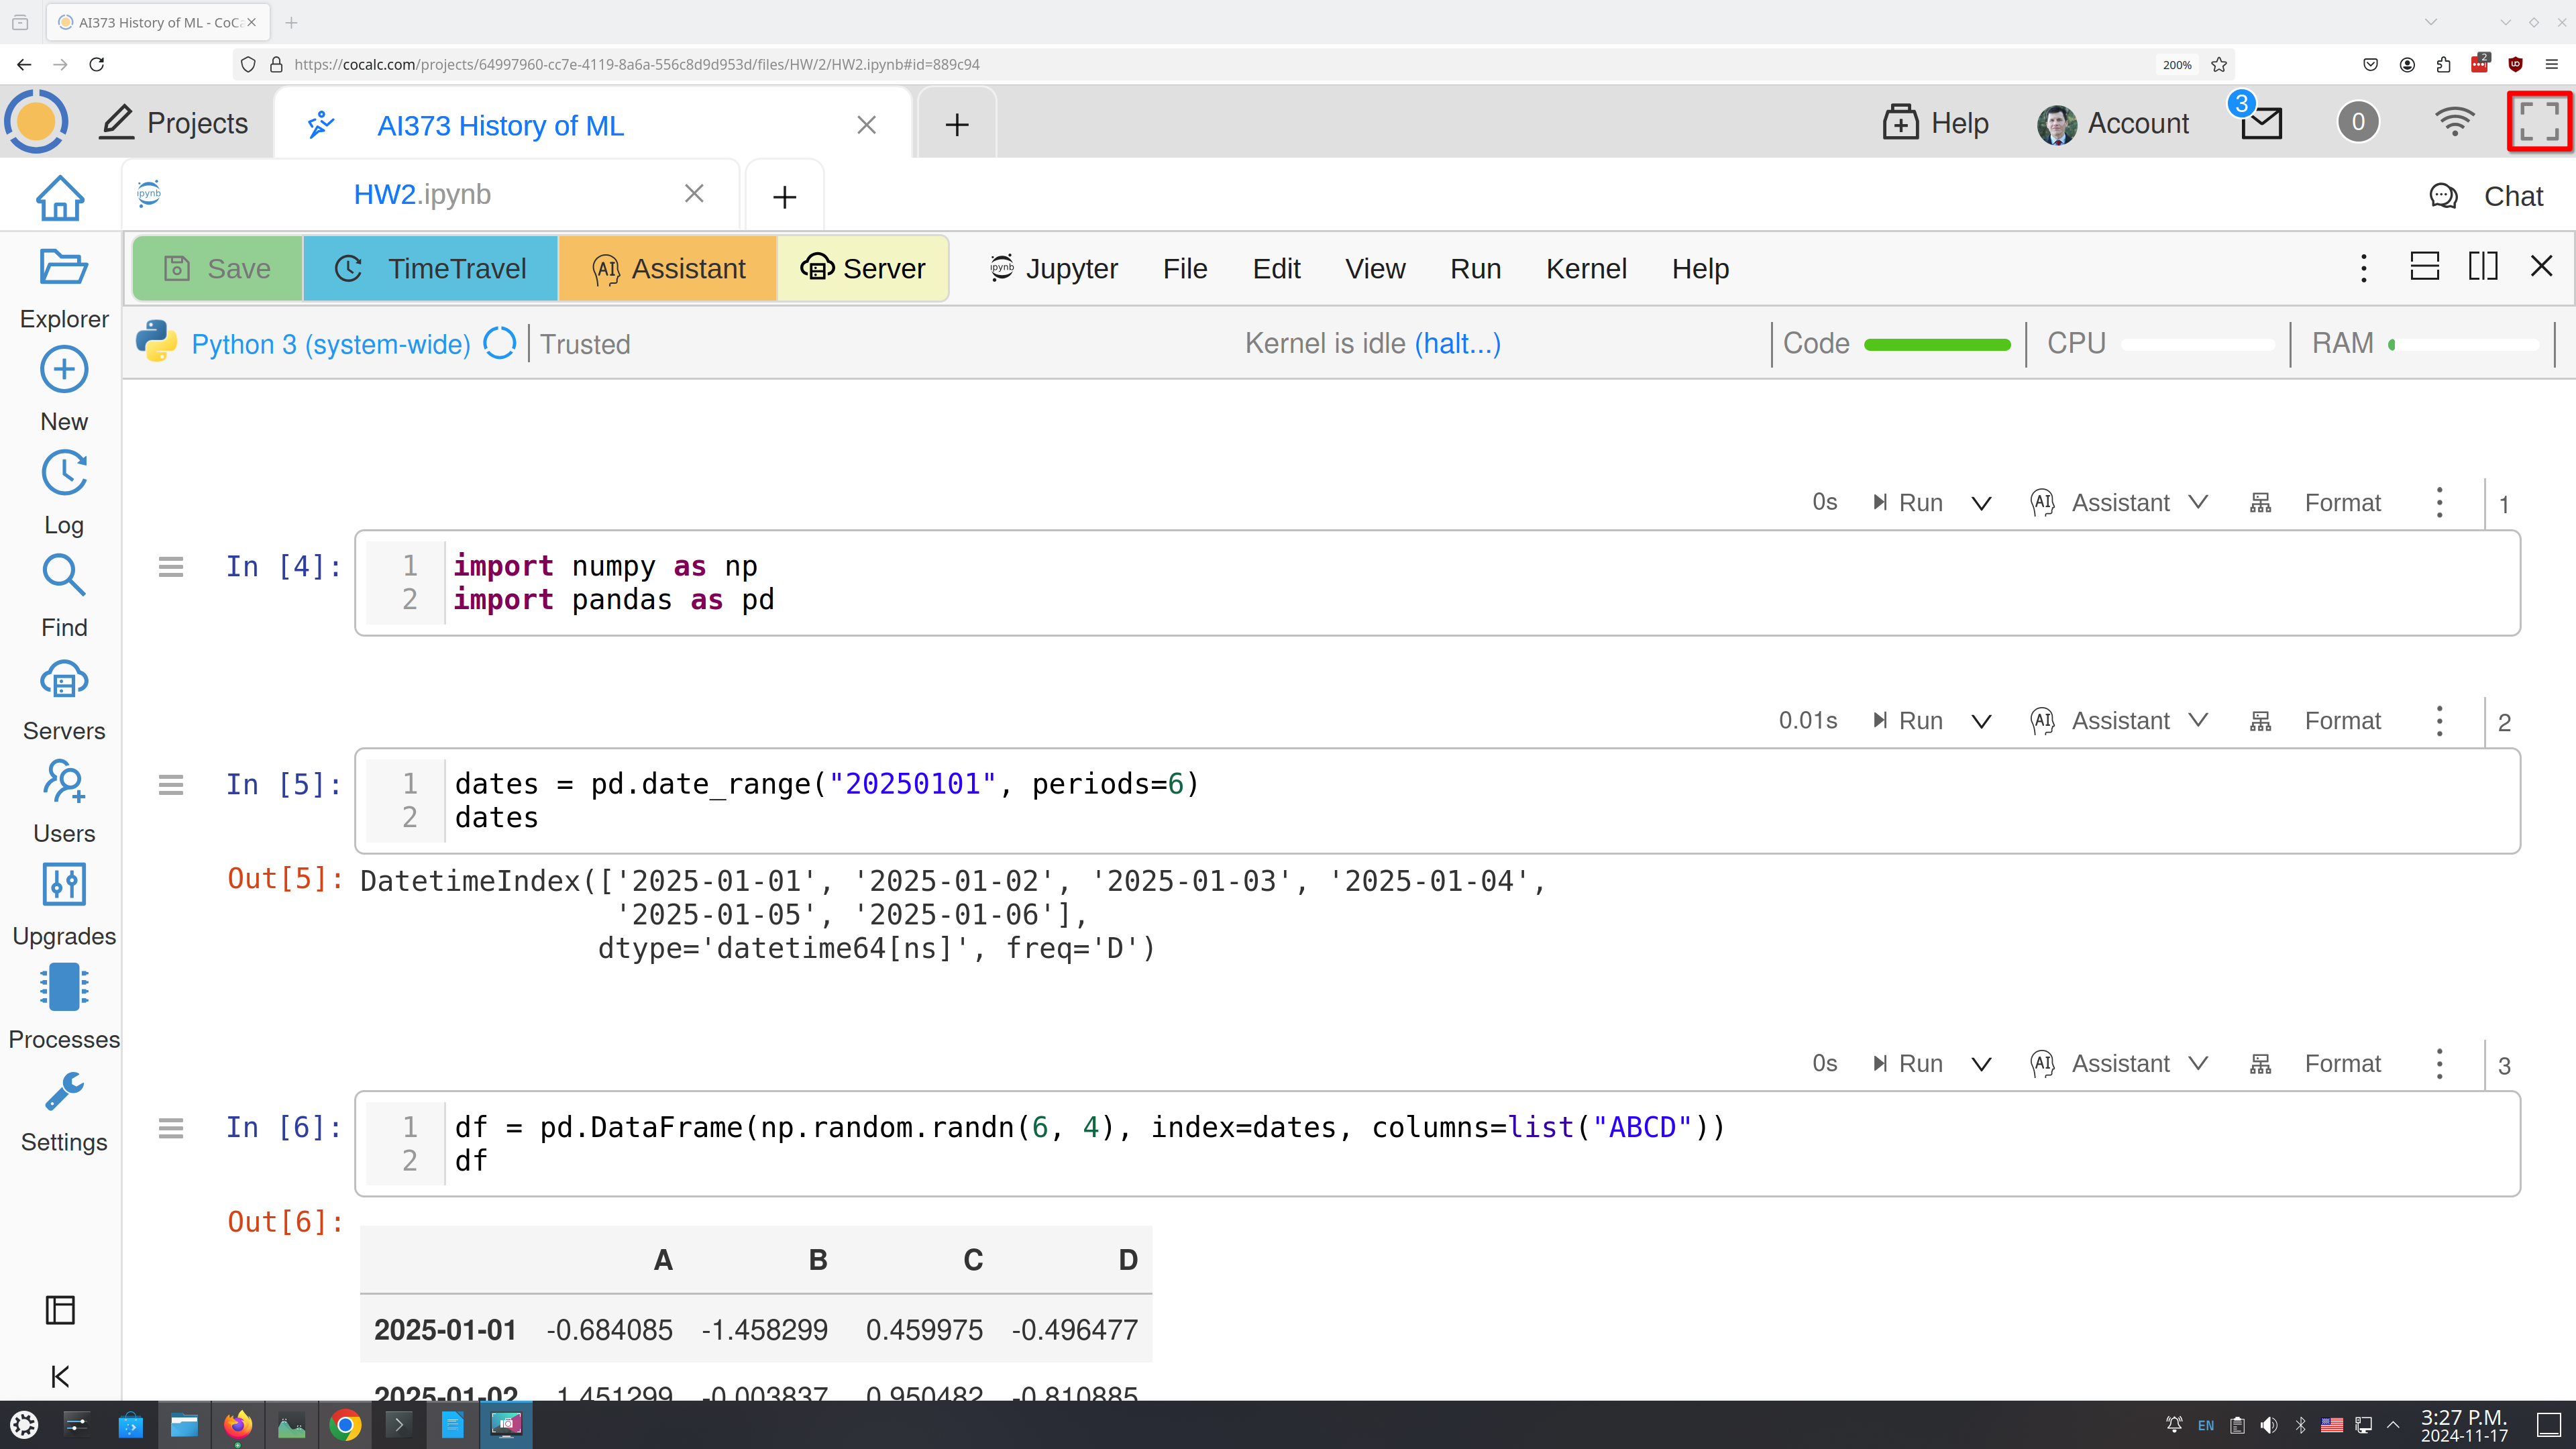Click the halt kernel link
Screen dimensions: 2576x1449
[x=1457, y=344]
